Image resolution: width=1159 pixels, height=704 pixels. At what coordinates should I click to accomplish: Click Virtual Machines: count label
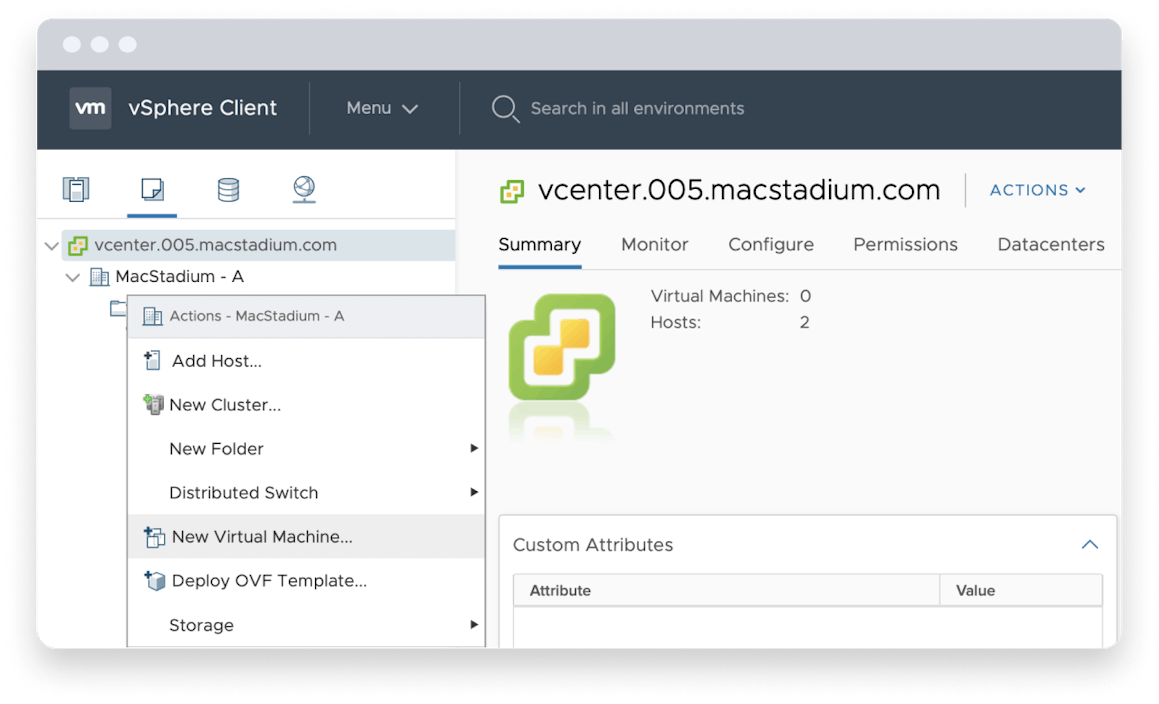(x=720, y=297)
